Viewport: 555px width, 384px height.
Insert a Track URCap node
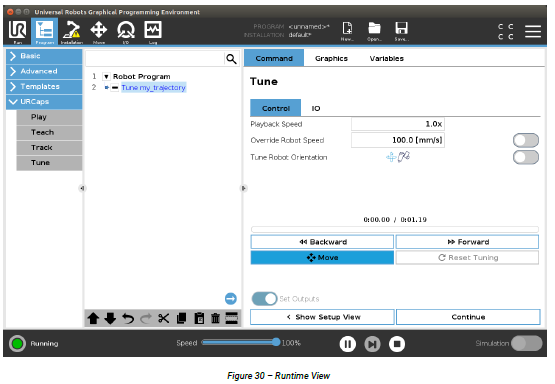[x=49, y=147]
